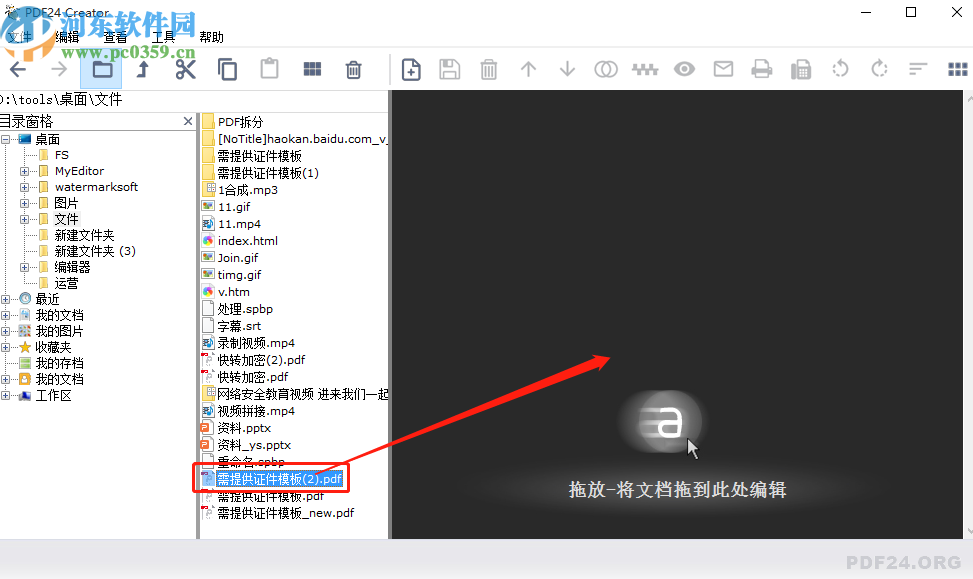Create a new document using the plus icon
The image size is (973, 579).
tap(411, 69)
